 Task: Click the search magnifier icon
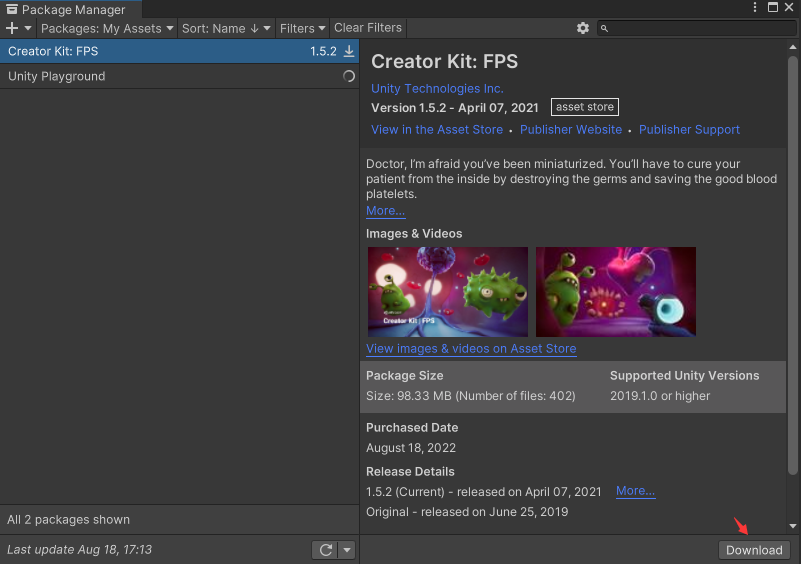tap(604, 29)
